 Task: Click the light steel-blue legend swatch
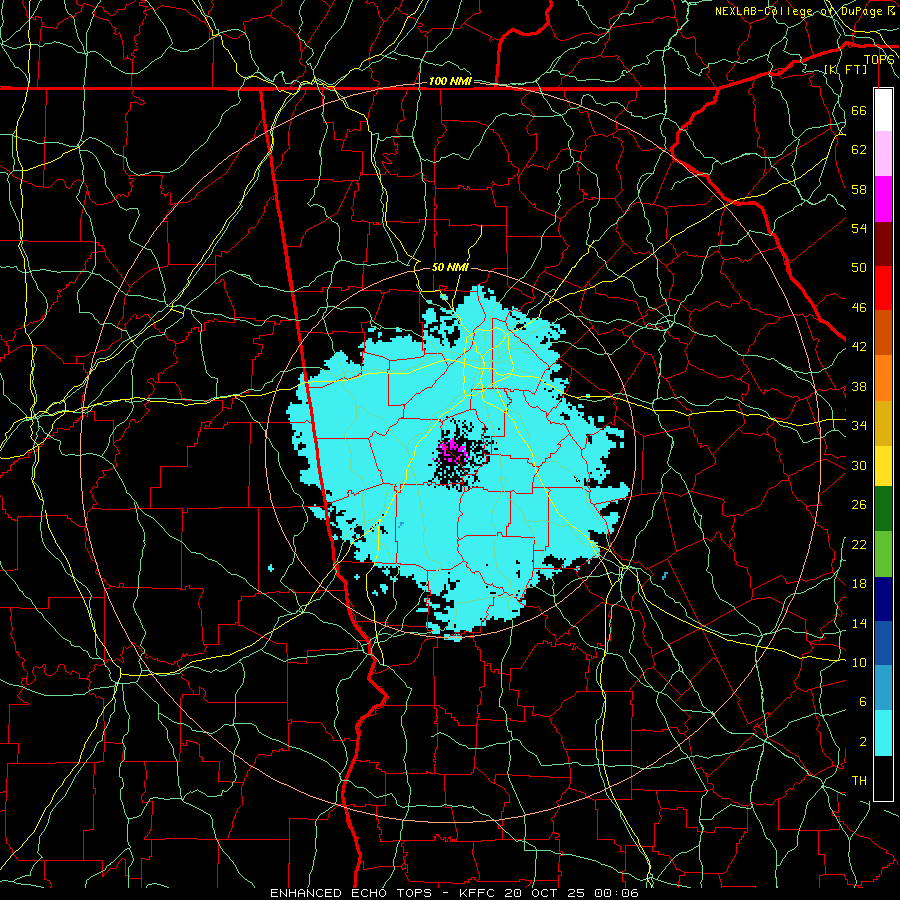(x=883, y=688)
